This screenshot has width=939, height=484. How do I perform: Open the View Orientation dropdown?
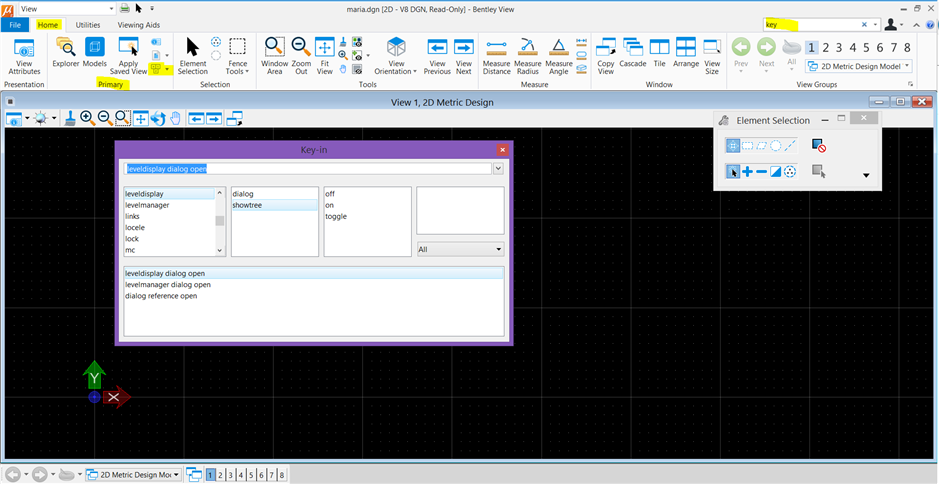pos(396,56)
